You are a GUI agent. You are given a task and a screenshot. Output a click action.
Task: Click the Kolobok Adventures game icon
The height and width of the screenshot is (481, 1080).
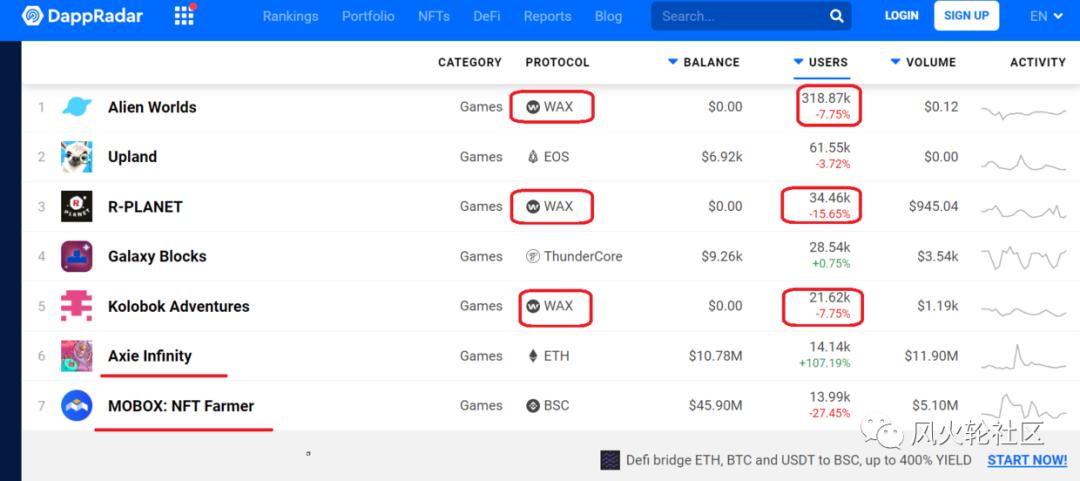[x=77, y=306]
